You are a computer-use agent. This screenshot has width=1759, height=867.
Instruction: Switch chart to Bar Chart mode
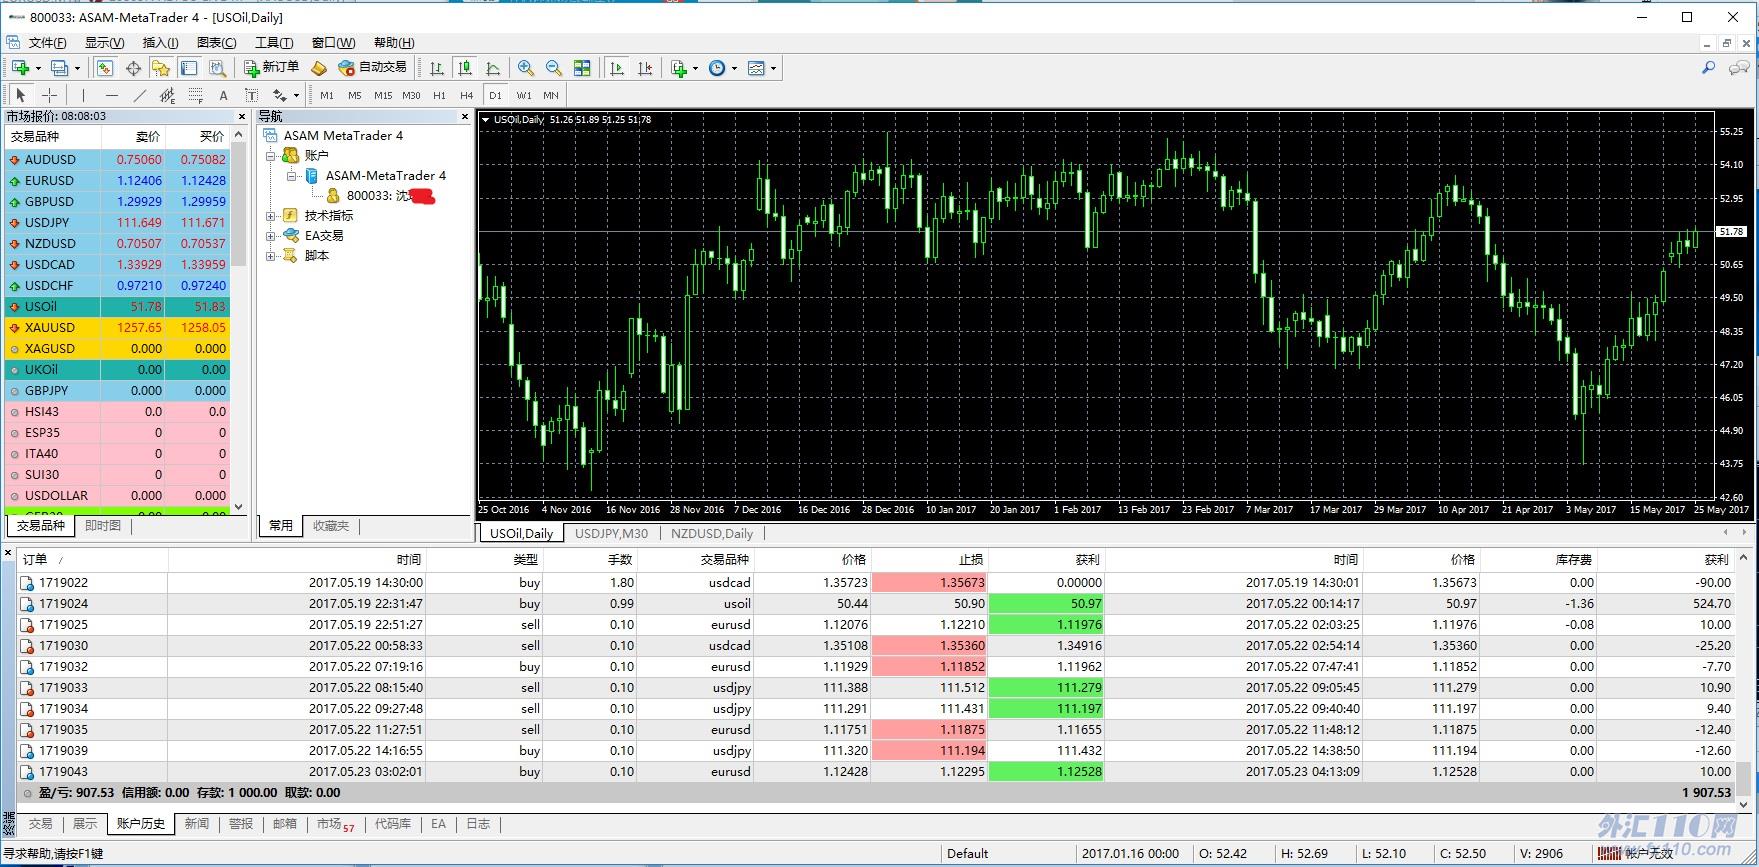pyautogui.click(x=436, y=68)
